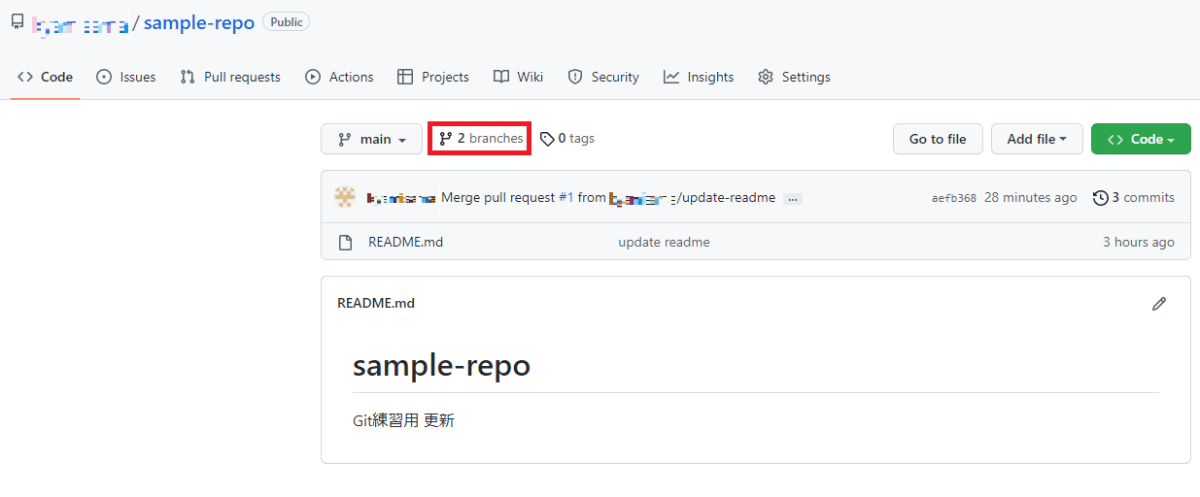Click the Git練習用 更新 text
Screen dimensions: 1200x497
tap(404, 421)
